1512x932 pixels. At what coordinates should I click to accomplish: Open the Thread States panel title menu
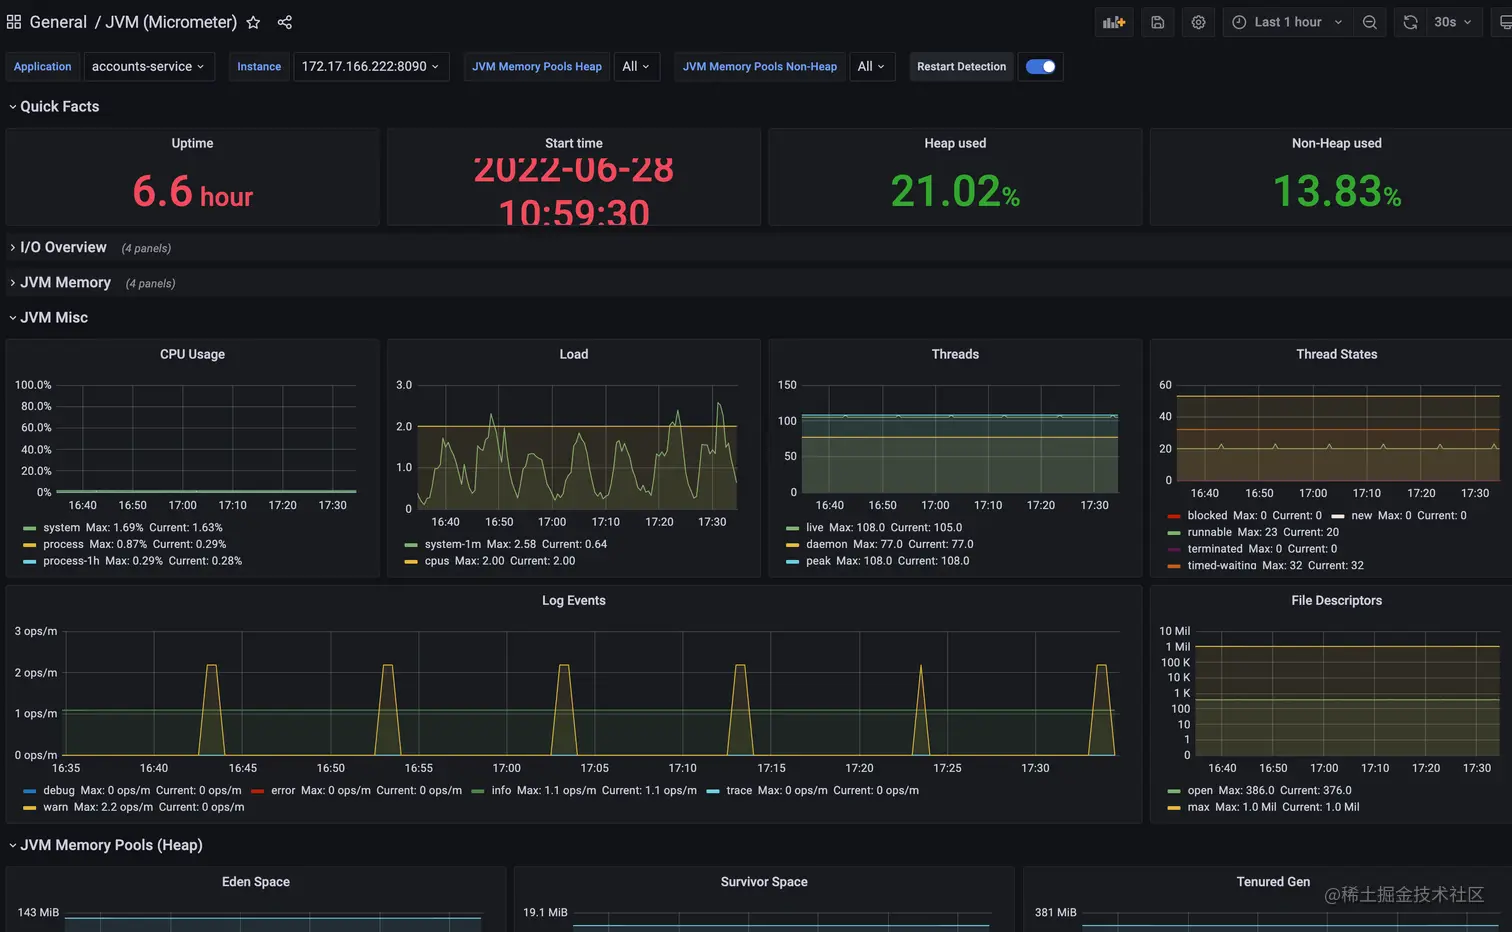(x=1337, y=354)
